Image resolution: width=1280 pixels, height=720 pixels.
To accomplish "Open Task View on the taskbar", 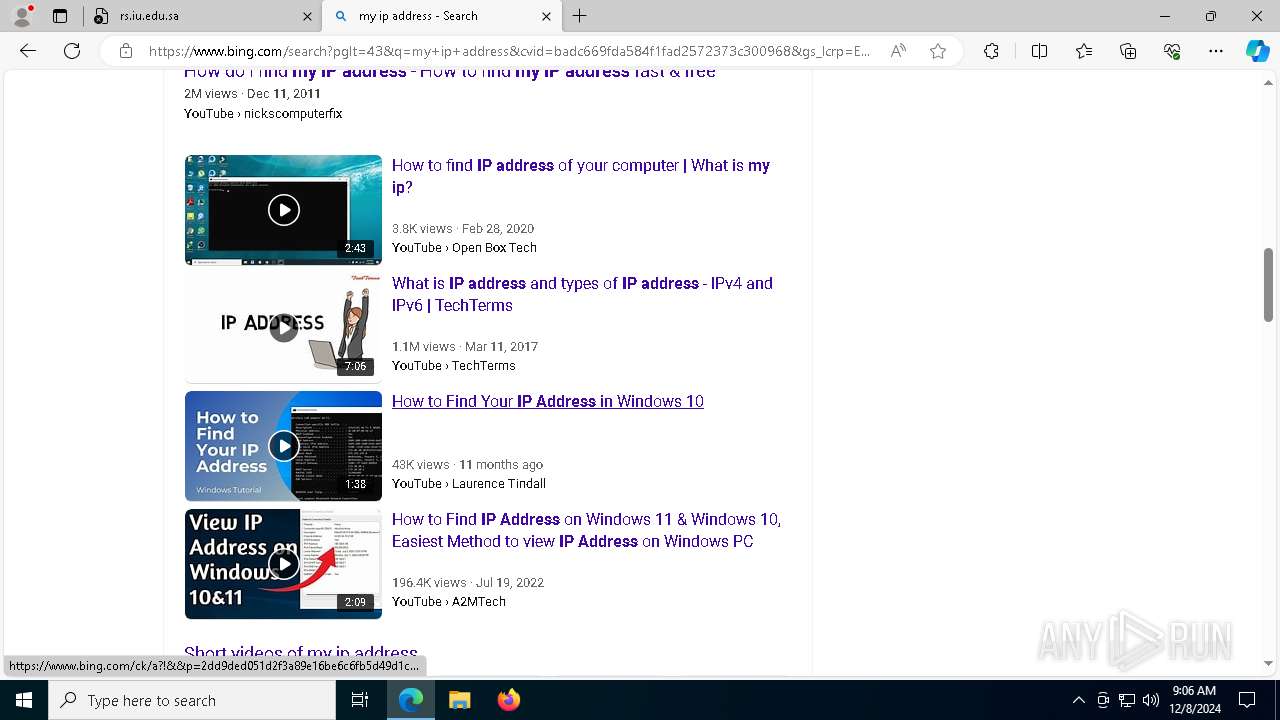I will pos(360,700).
